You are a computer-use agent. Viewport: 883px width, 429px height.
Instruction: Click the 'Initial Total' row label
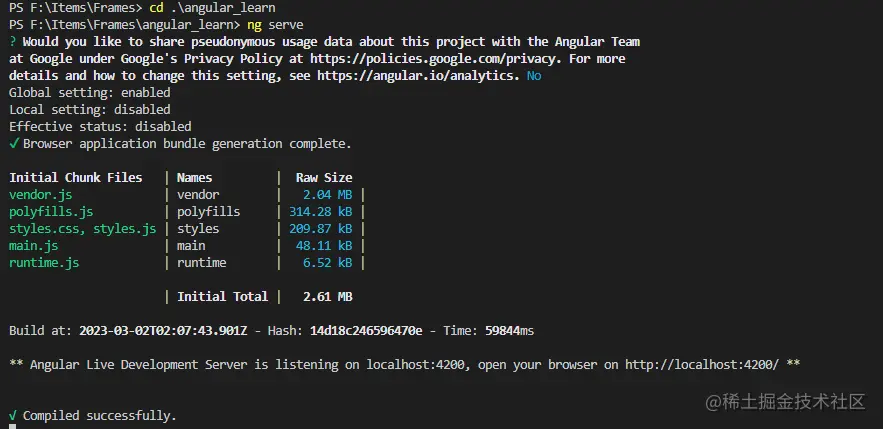tap(222, 296)
